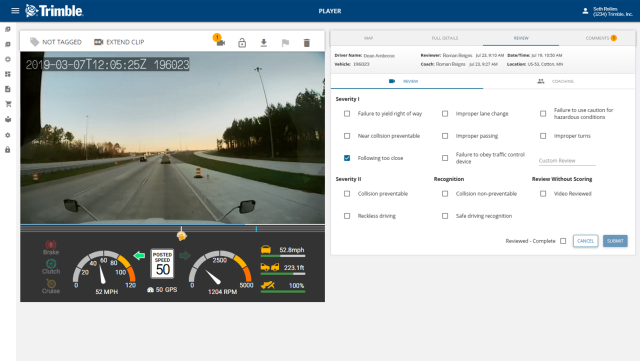
Task: Open the sidebar grid dashboard icon
Action: tap(8, 74)
